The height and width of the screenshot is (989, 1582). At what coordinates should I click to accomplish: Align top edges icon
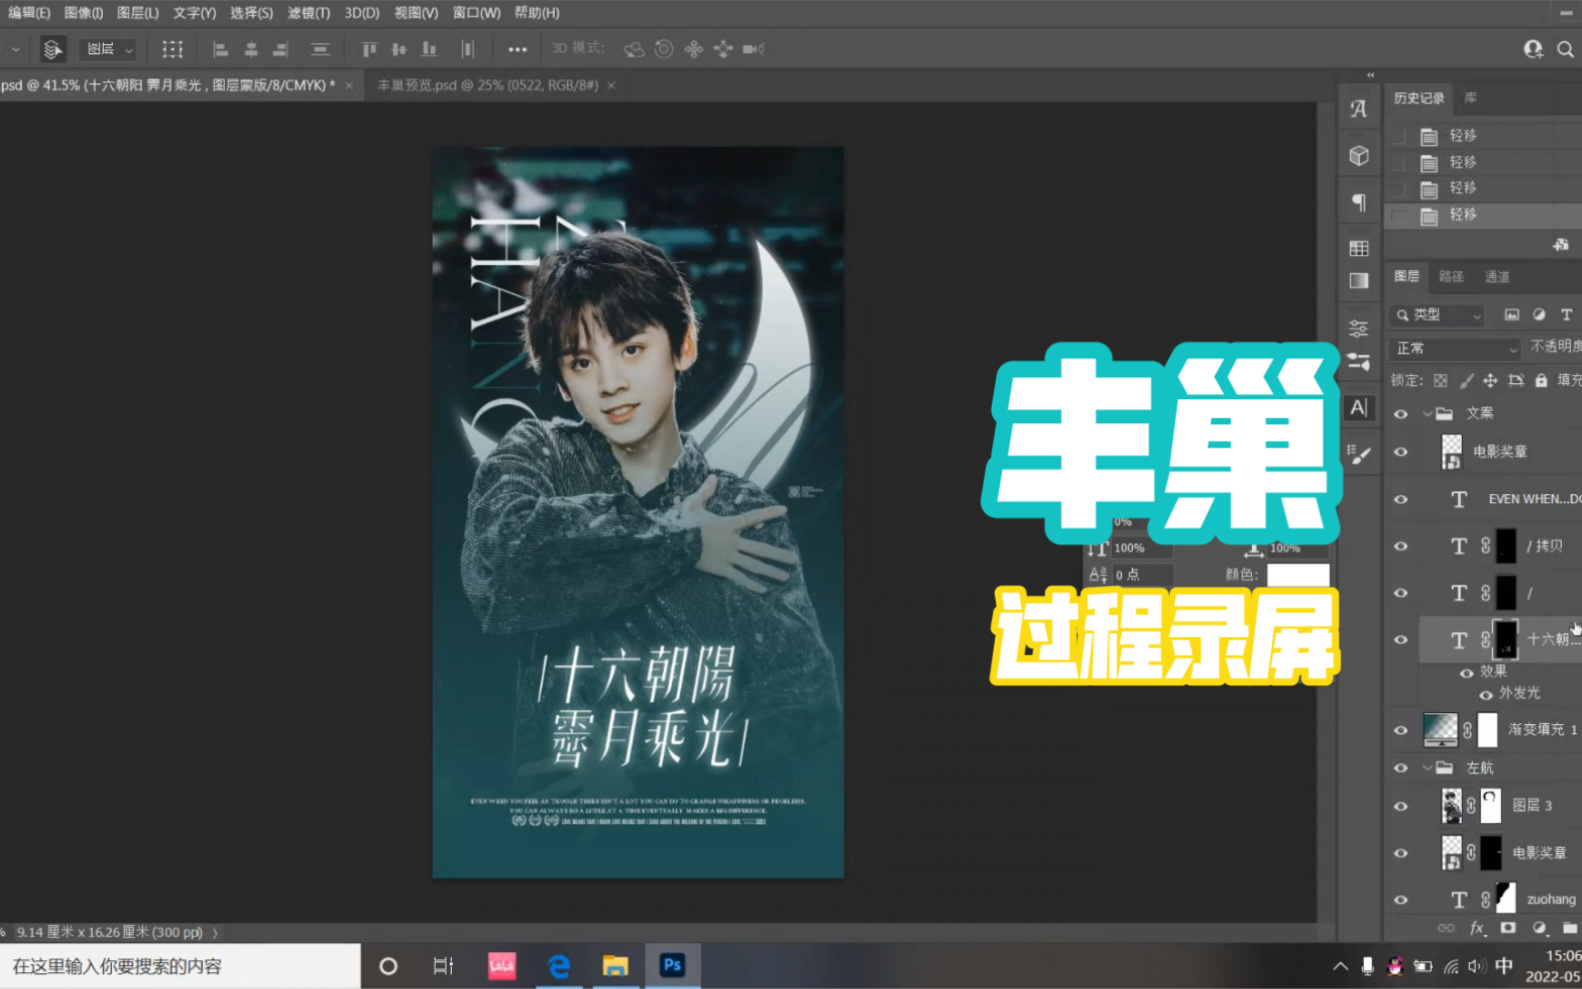(369, 49)
